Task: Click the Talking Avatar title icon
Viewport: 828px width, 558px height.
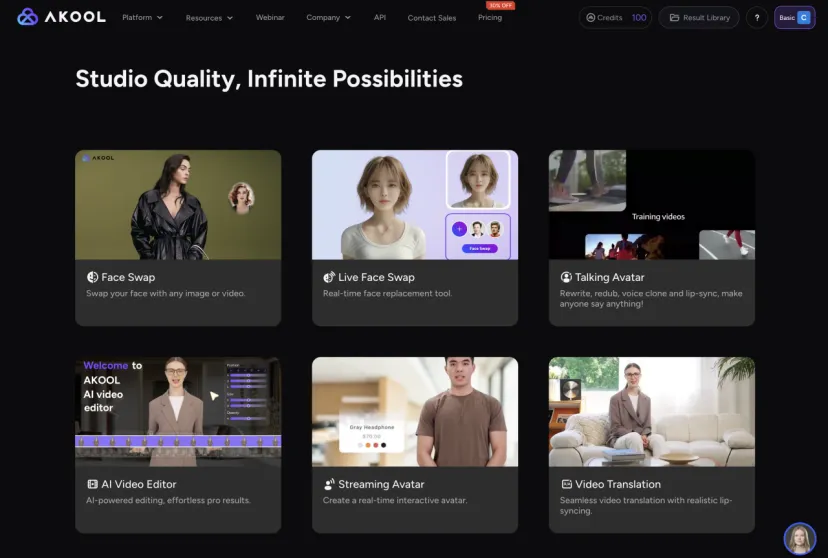Action: (566, 277)
